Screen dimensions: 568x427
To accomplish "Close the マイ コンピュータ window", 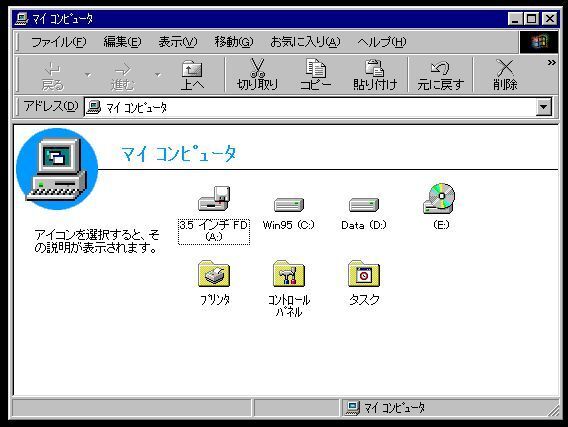I will tap(550, 18).
